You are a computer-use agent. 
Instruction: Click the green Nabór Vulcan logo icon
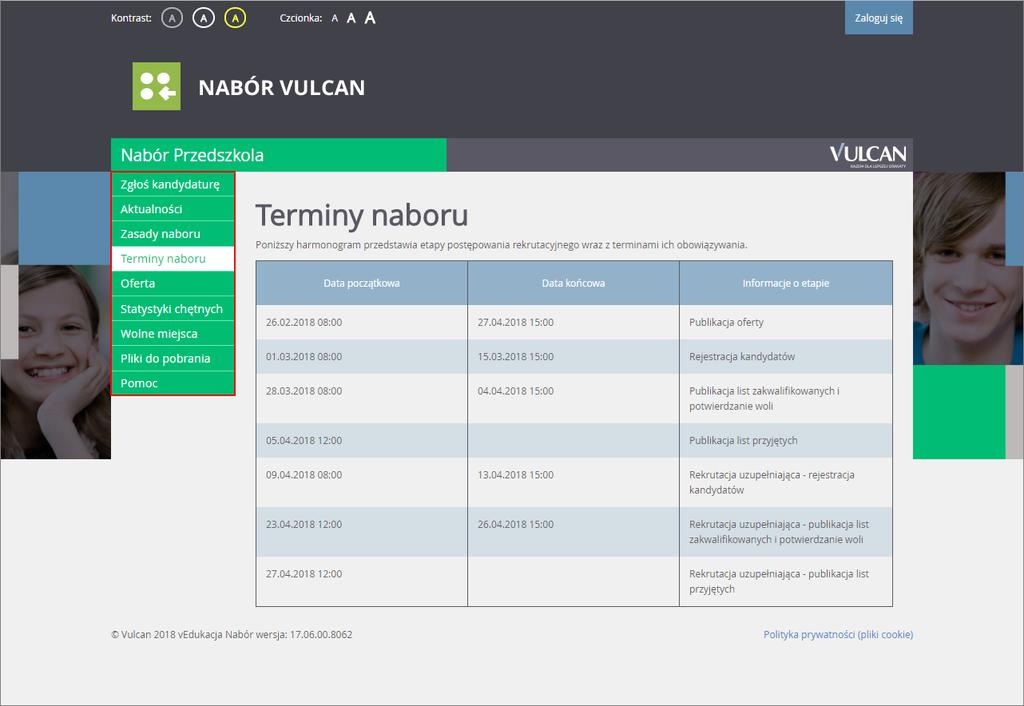coord(157,86)
